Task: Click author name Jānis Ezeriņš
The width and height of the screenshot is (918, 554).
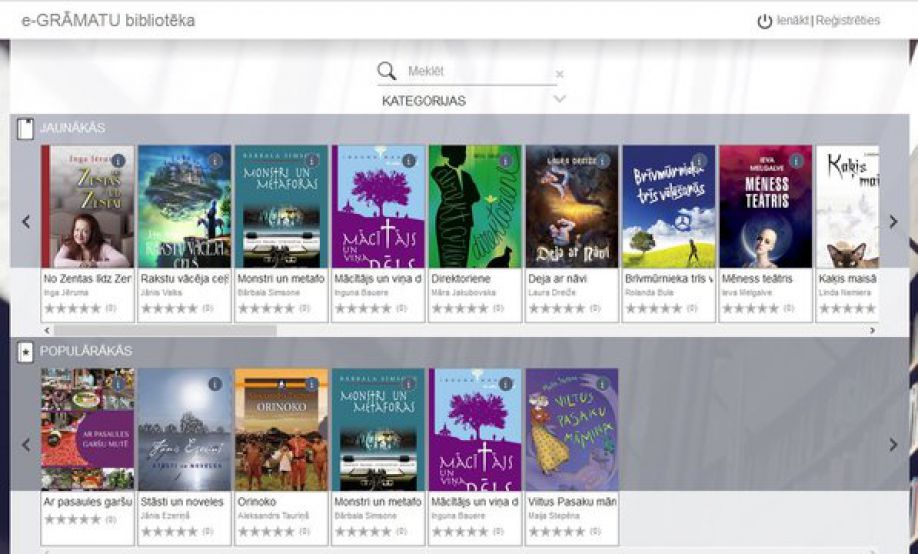Action: 165,516
